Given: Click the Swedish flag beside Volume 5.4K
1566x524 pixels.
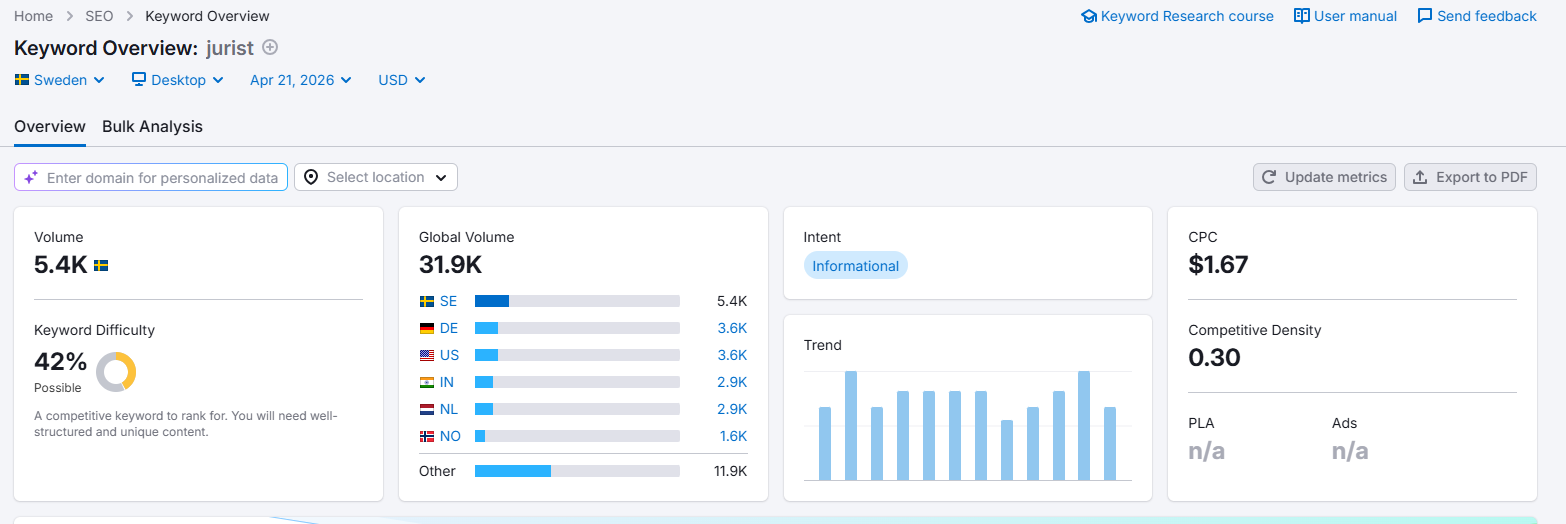Looking at the screenshot, I should [x=101, y=265].
